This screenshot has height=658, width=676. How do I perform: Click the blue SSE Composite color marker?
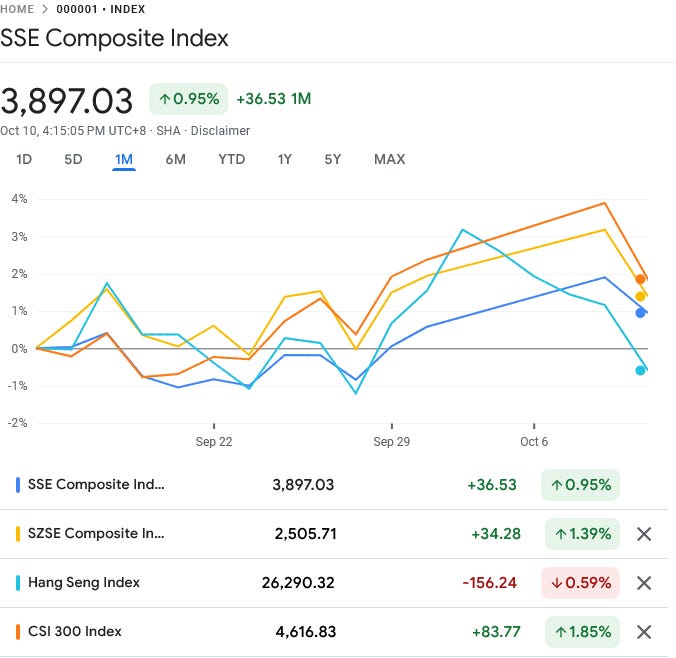18,485
